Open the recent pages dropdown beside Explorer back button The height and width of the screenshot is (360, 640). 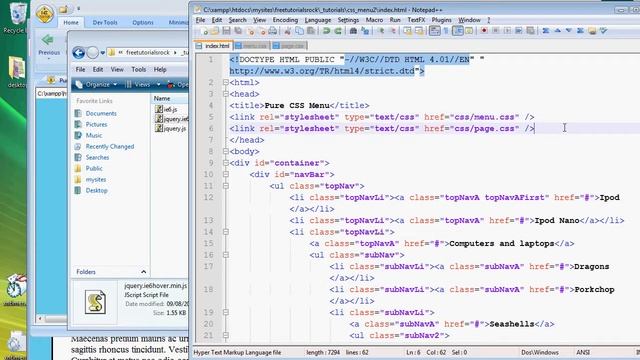pyautogui.click(x=103, y=53)
